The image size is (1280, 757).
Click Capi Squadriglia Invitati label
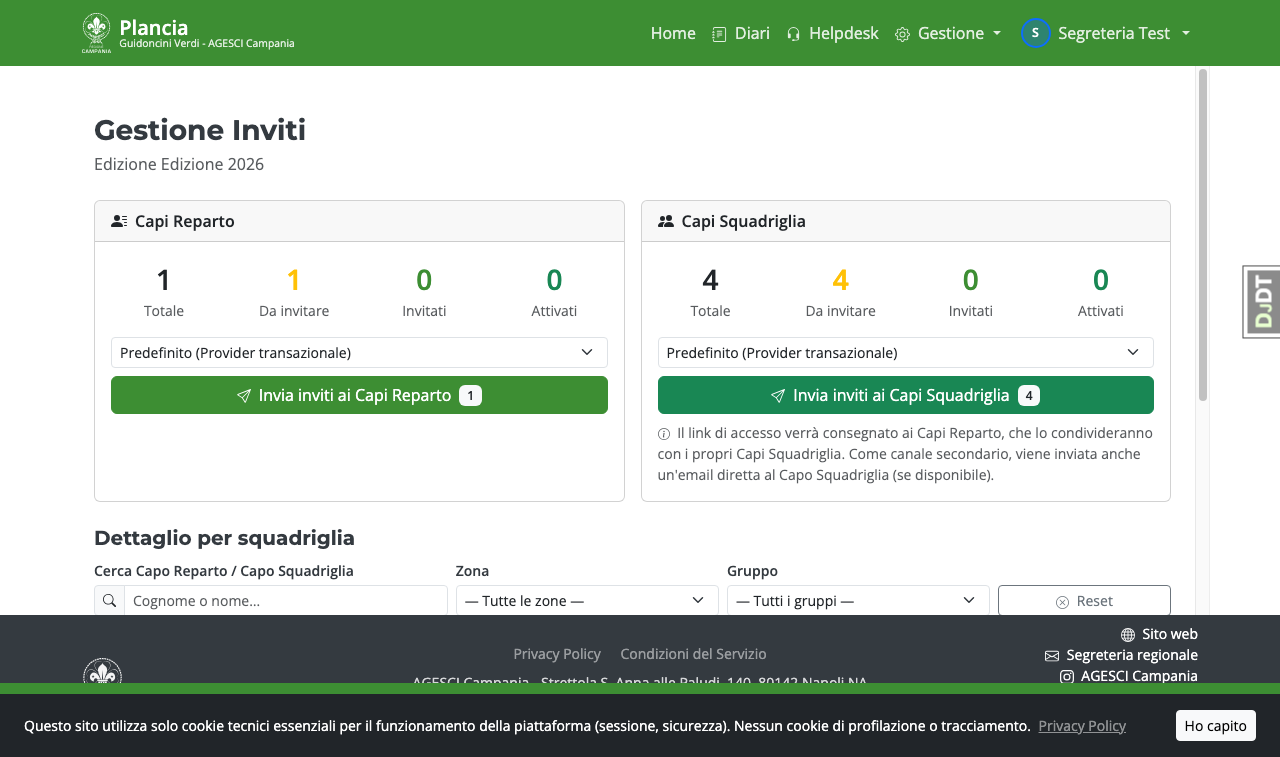[x=970, y=311]
